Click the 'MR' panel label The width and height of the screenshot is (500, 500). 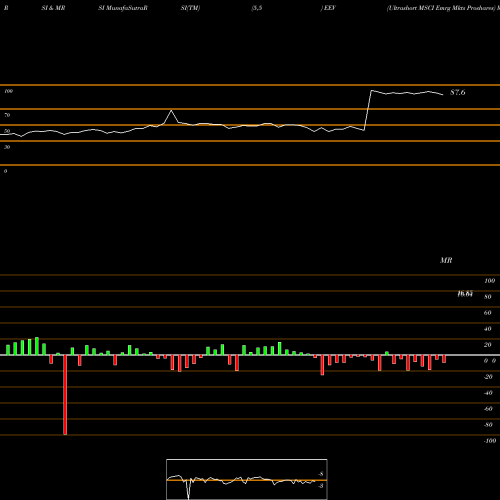pos(446,260)
